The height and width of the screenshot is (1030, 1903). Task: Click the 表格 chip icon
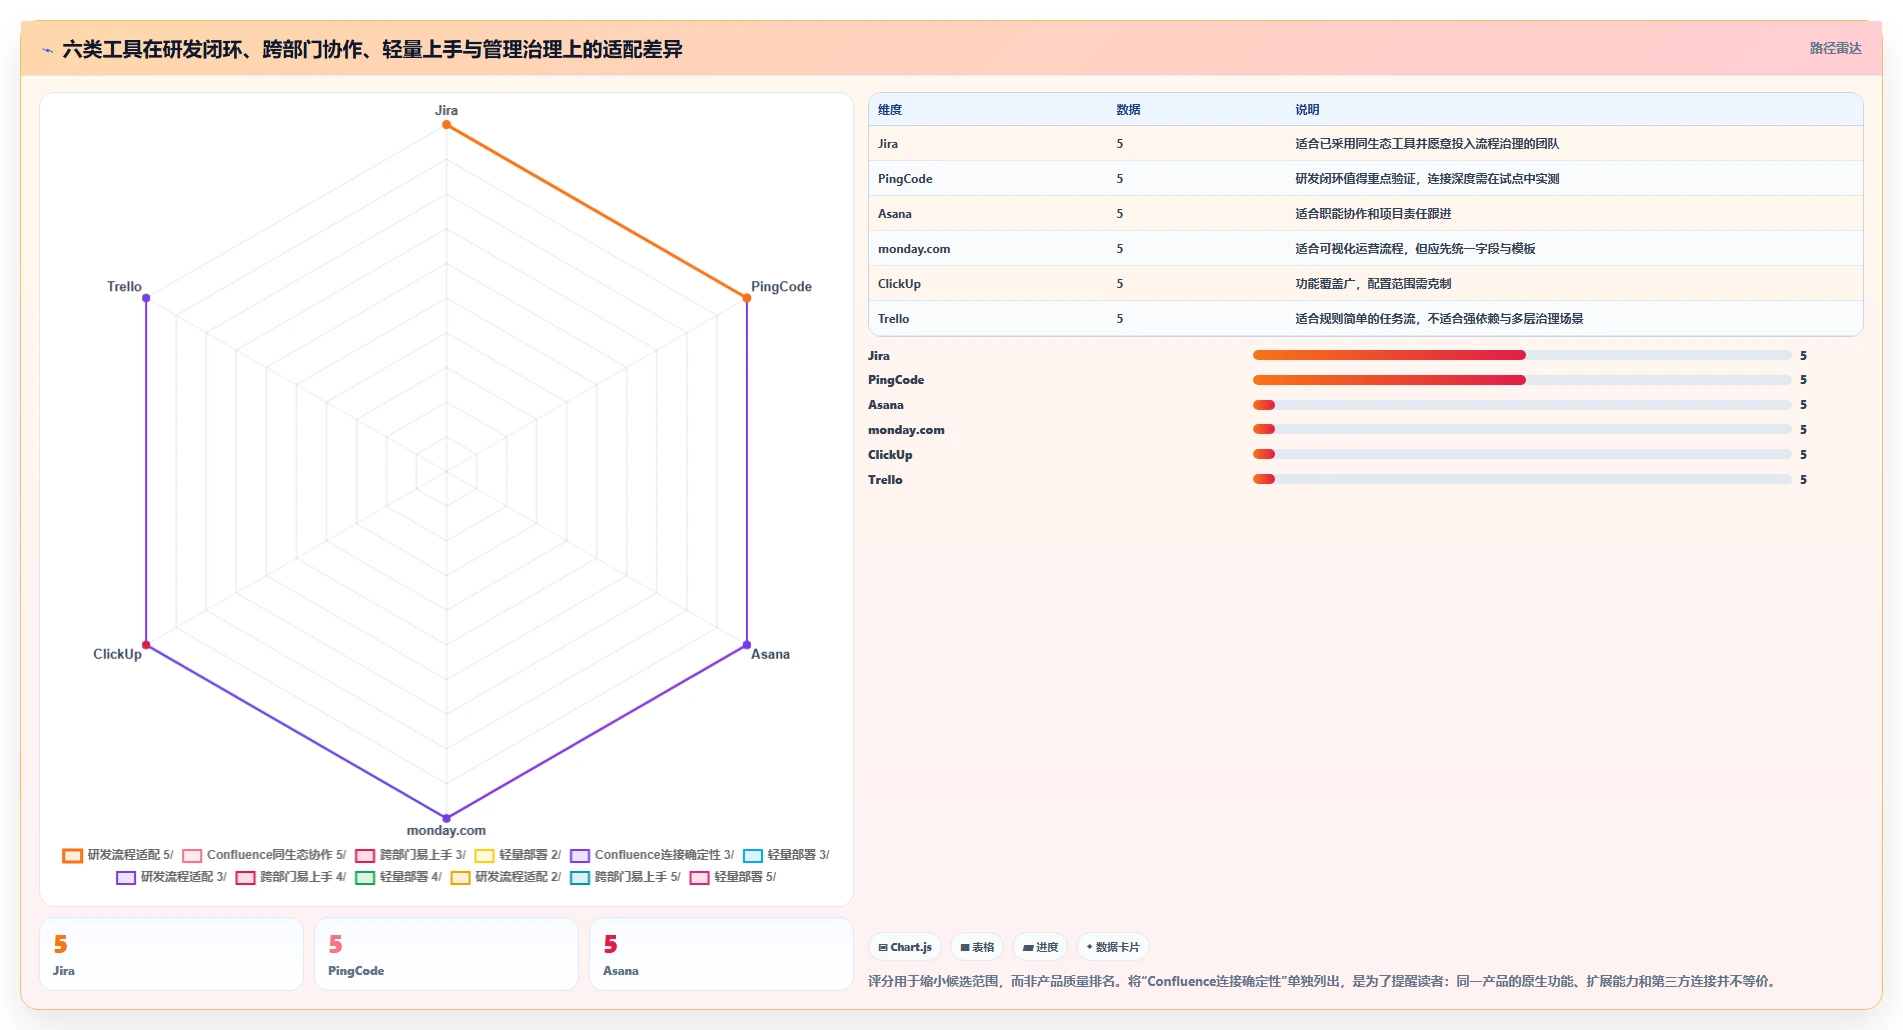965,947
